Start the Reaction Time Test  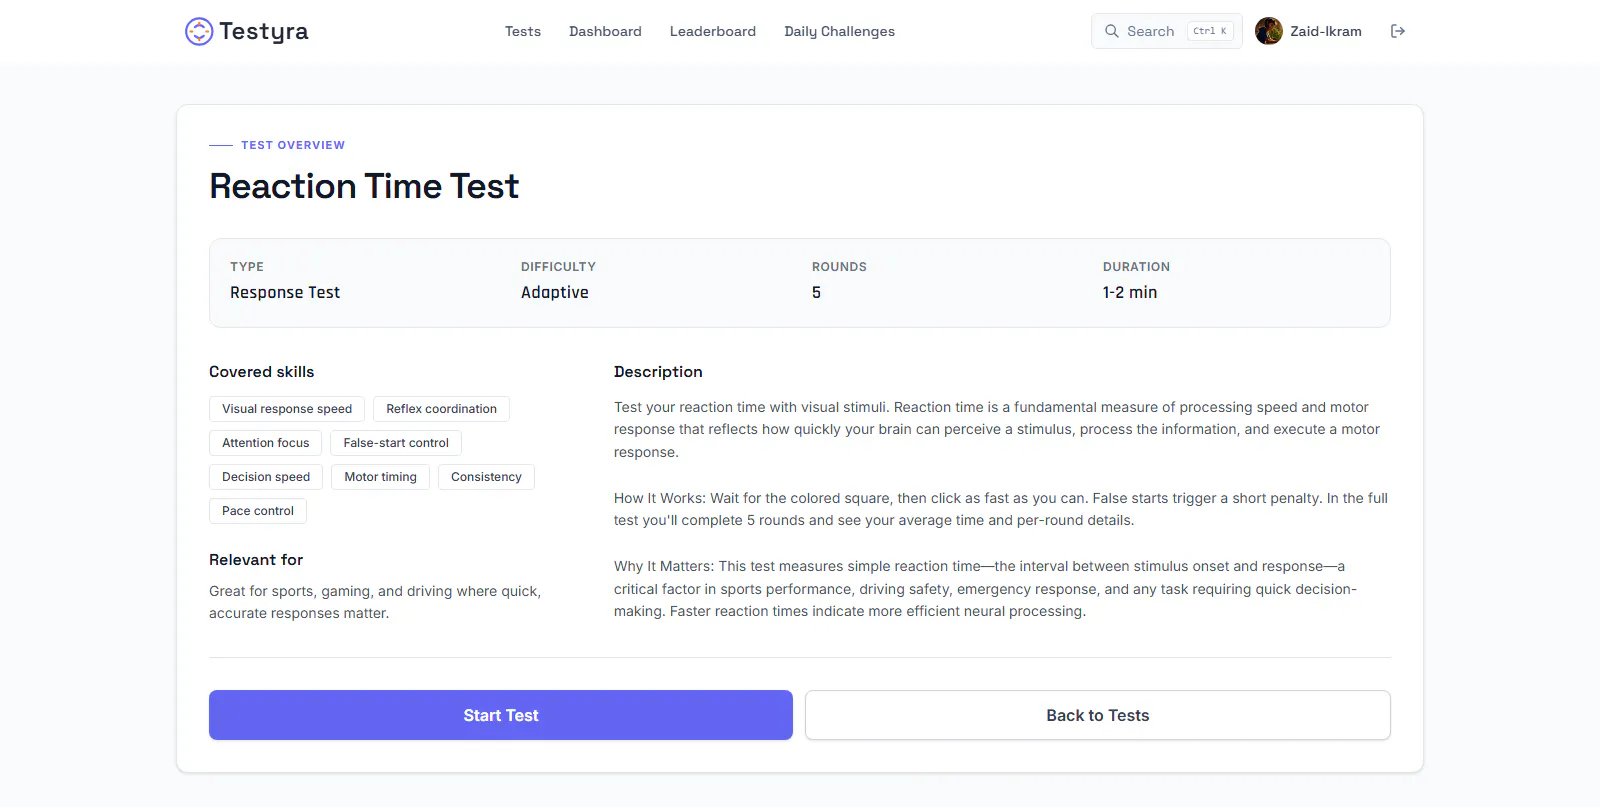[501, 715]
